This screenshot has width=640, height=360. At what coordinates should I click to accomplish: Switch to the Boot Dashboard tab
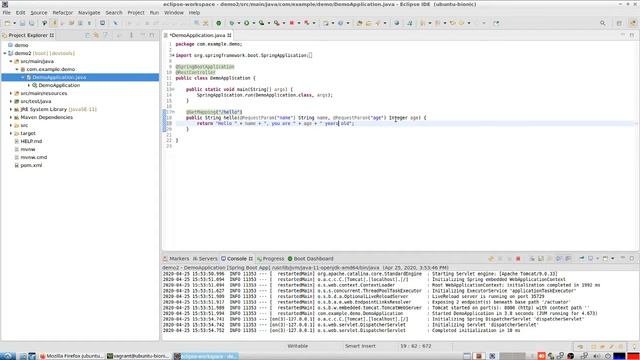[x=311, y=259]
